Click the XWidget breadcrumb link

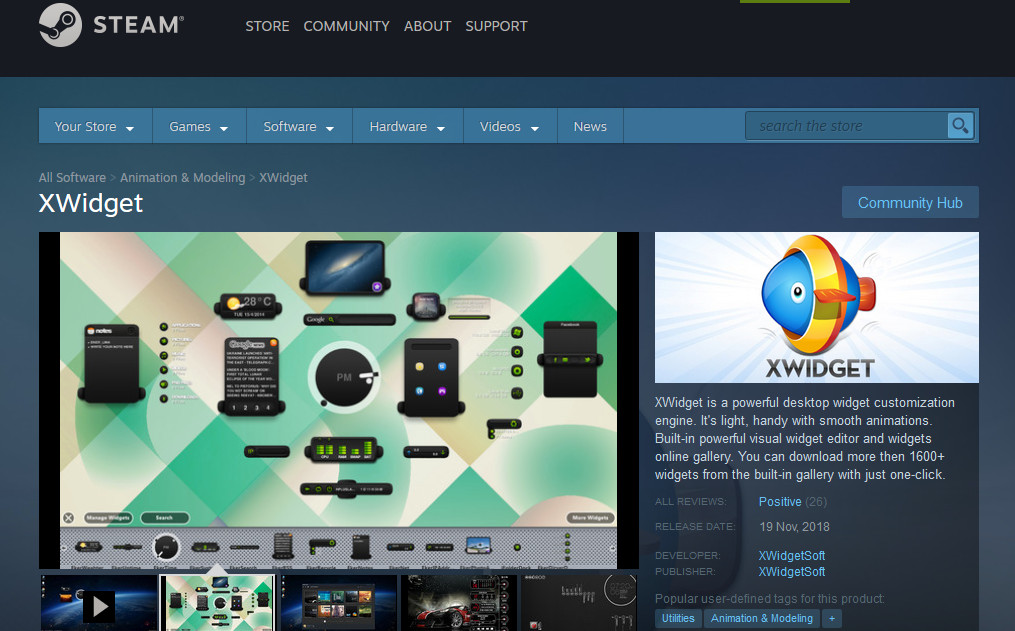pos(284,177)
